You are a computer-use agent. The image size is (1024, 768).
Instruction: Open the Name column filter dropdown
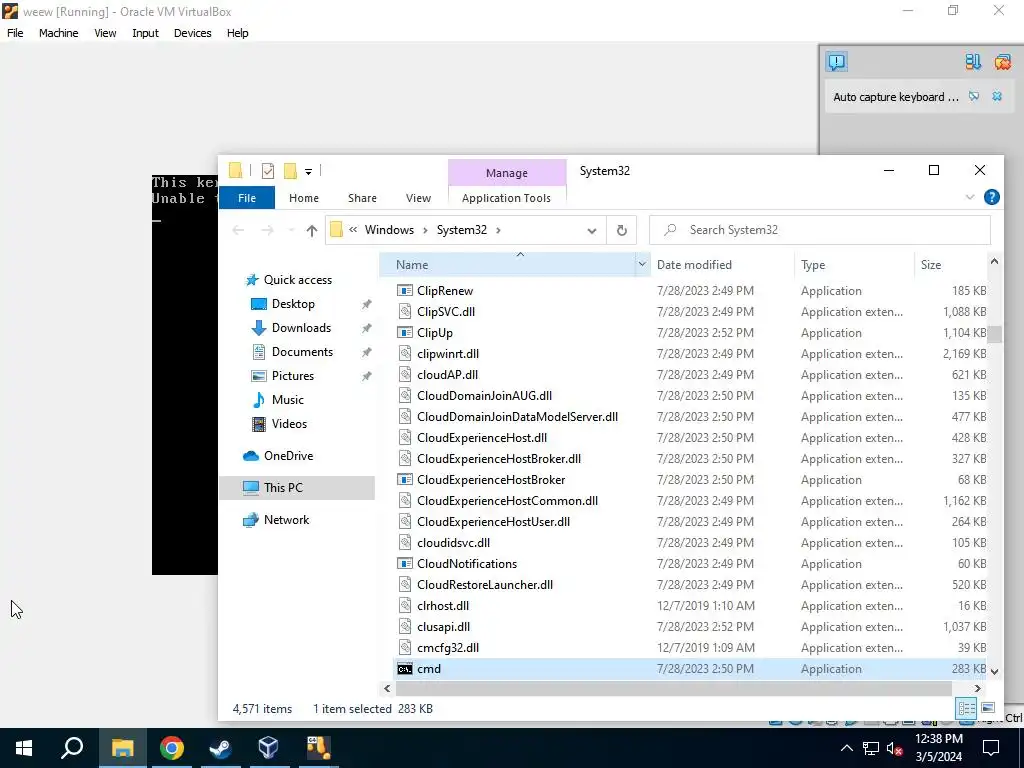[642, 264]
